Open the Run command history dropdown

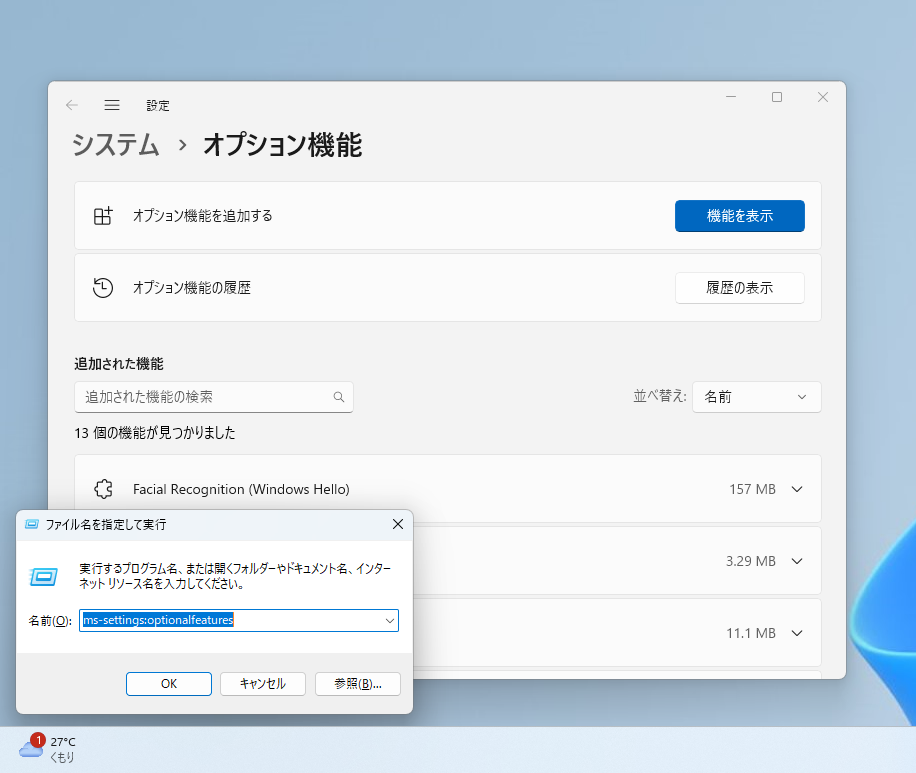click(390, 620)
